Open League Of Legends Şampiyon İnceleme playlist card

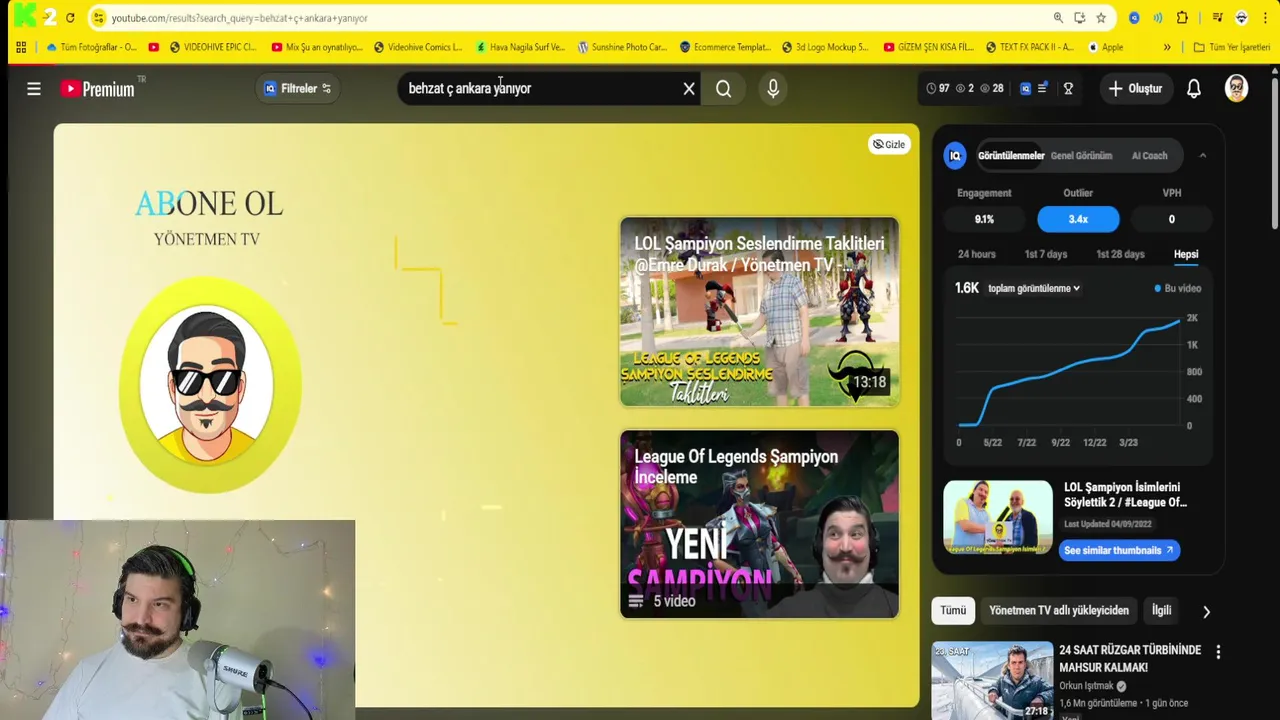(x=759, y=524)
